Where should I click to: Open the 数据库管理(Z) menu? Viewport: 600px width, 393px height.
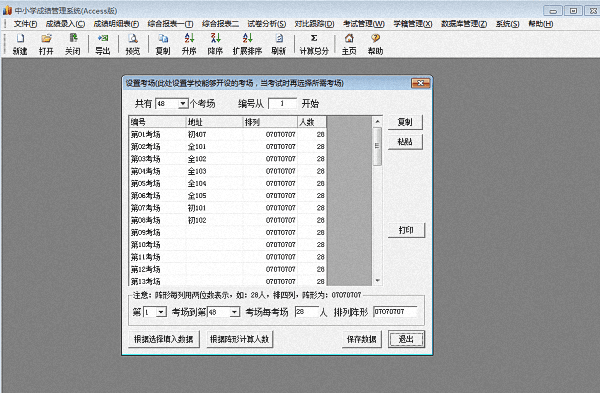pyautogui.click(x=464, y=24)
